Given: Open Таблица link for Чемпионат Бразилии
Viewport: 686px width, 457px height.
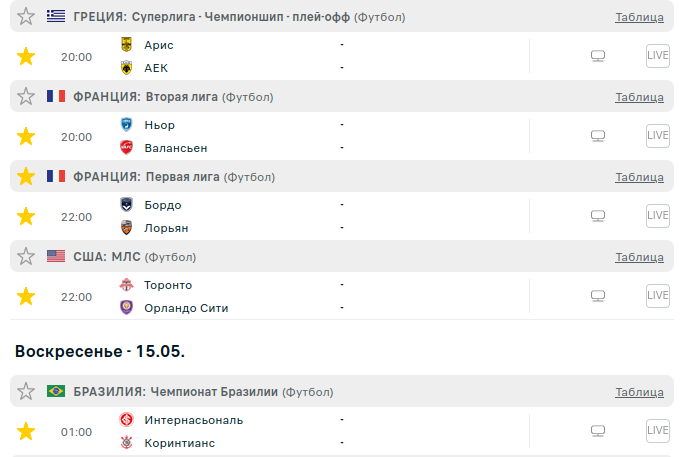Looking at the screenshot, I should point(639,392).
